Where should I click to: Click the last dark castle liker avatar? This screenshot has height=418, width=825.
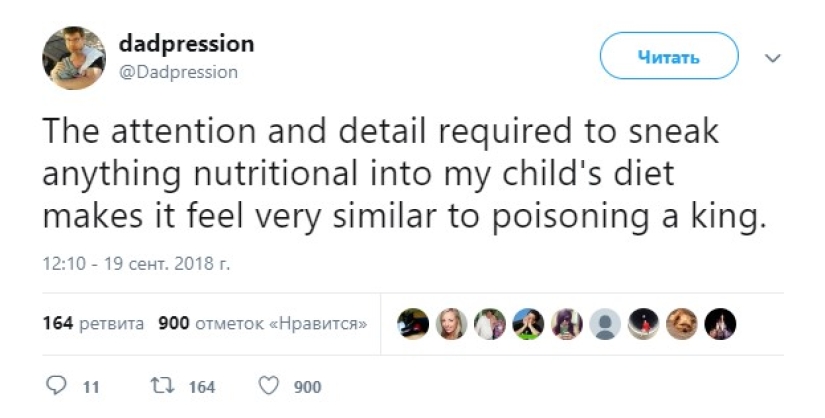point(720,324)
